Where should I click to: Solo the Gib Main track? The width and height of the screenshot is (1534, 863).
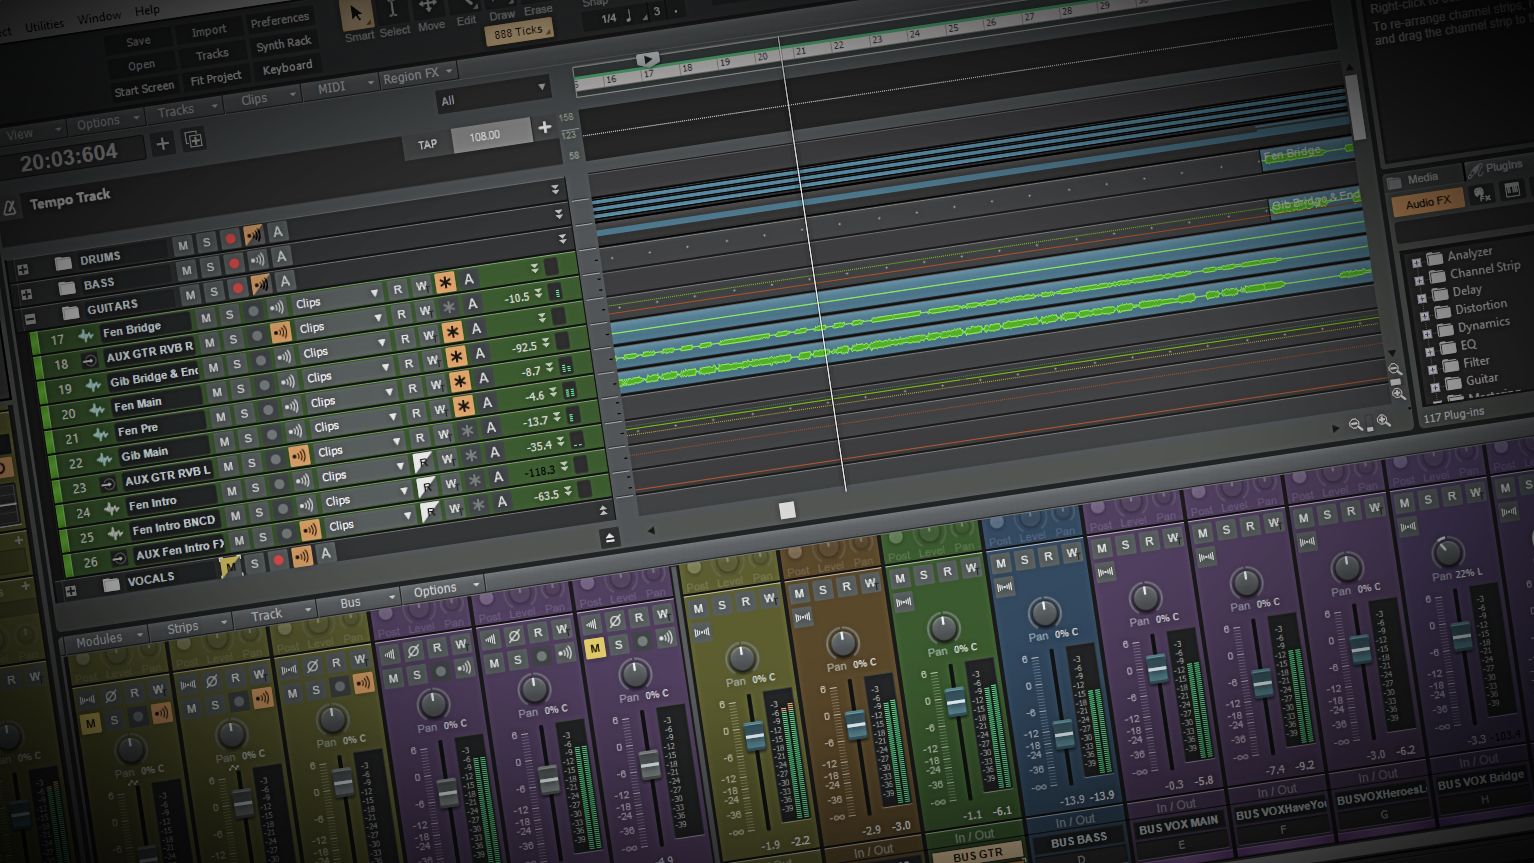click(251, 463)
